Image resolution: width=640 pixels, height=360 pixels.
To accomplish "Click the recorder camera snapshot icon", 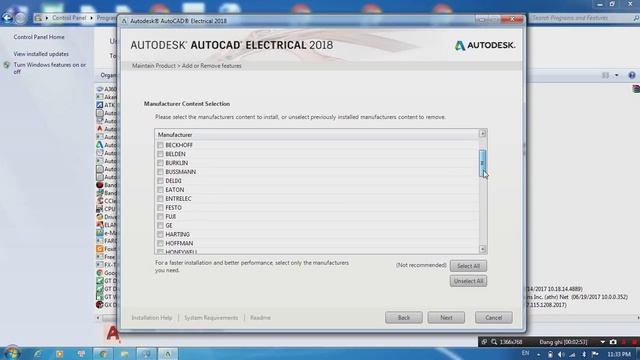I will pyautogui.click(x=613, y=342).
